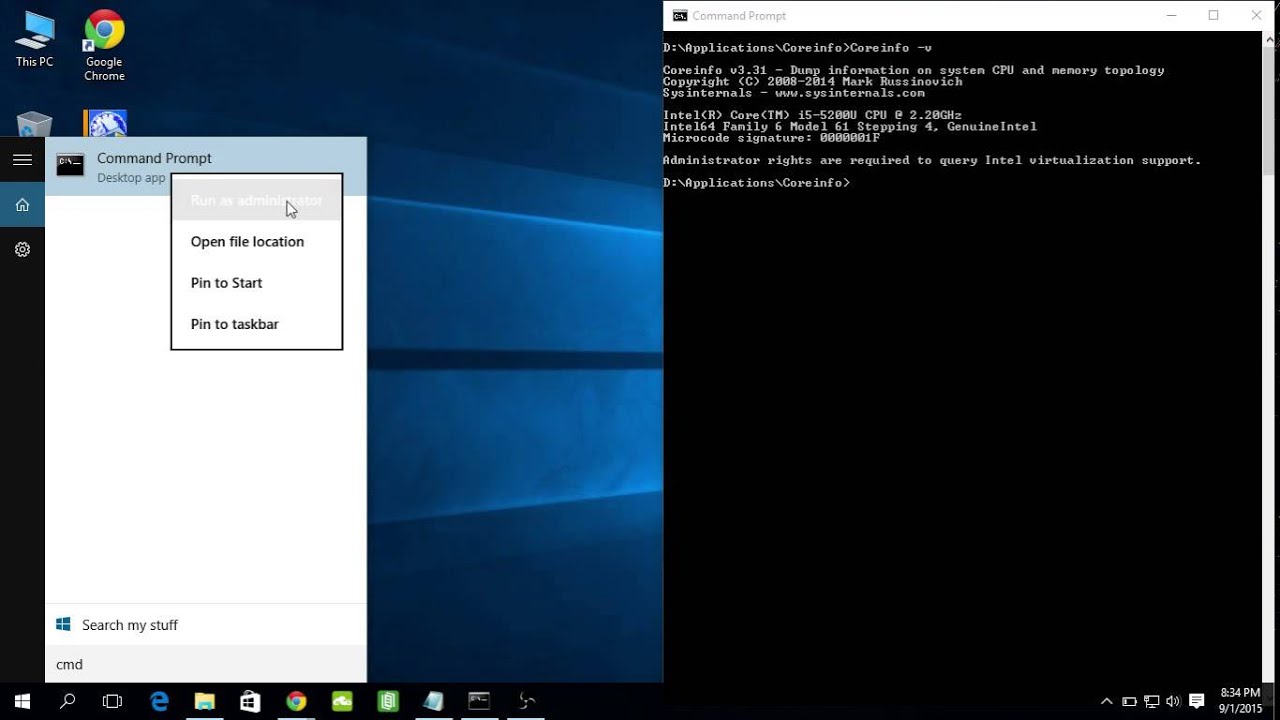Choose Pin to taskbar from the context menu

click(234, 324)
